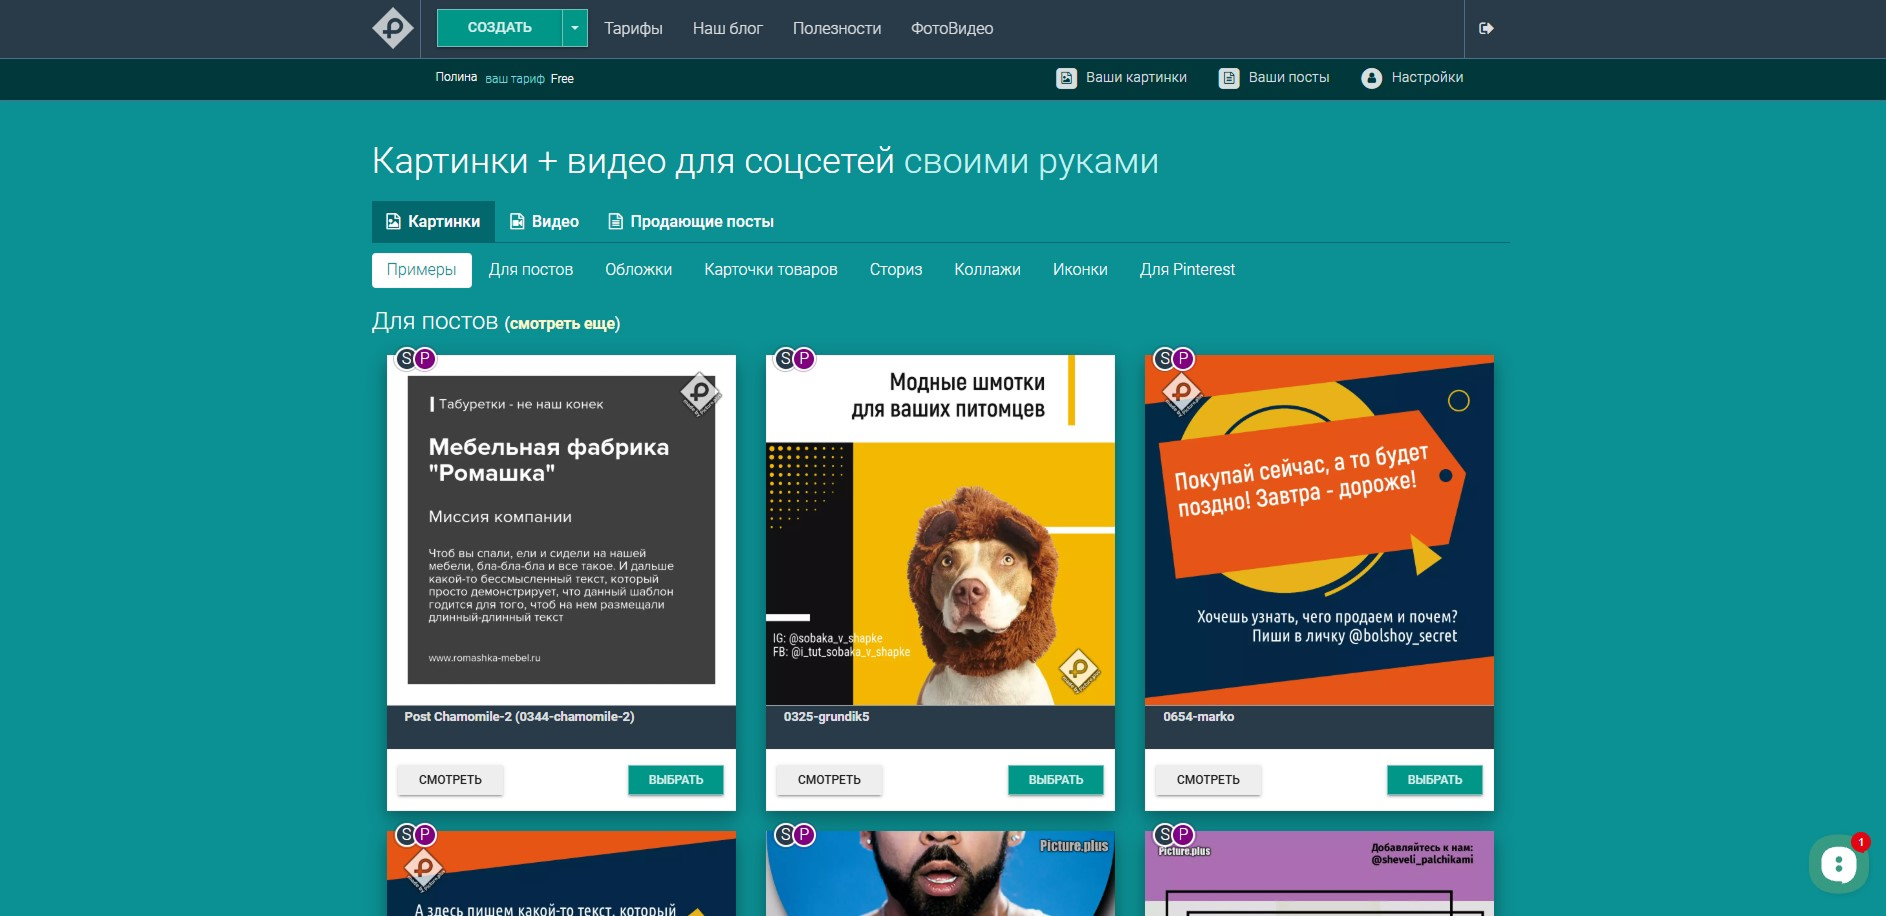Open the dog in lion hat template thumbnail
Image resolution: width=1886 pixels, height=916 pixels.
[x=940, y=530]
